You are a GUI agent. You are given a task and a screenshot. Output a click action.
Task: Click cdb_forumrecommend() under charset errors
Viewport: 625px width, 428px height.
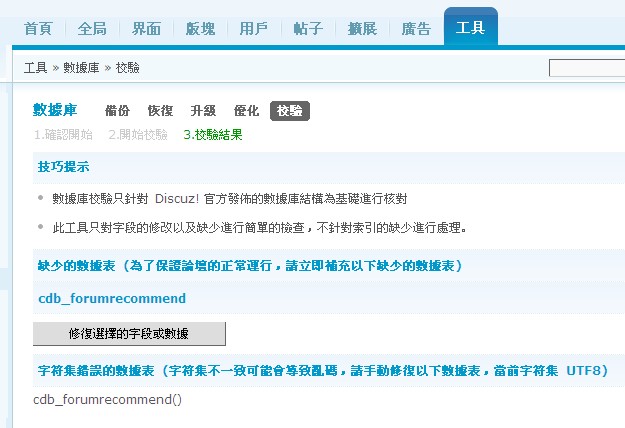pos(108,399)
